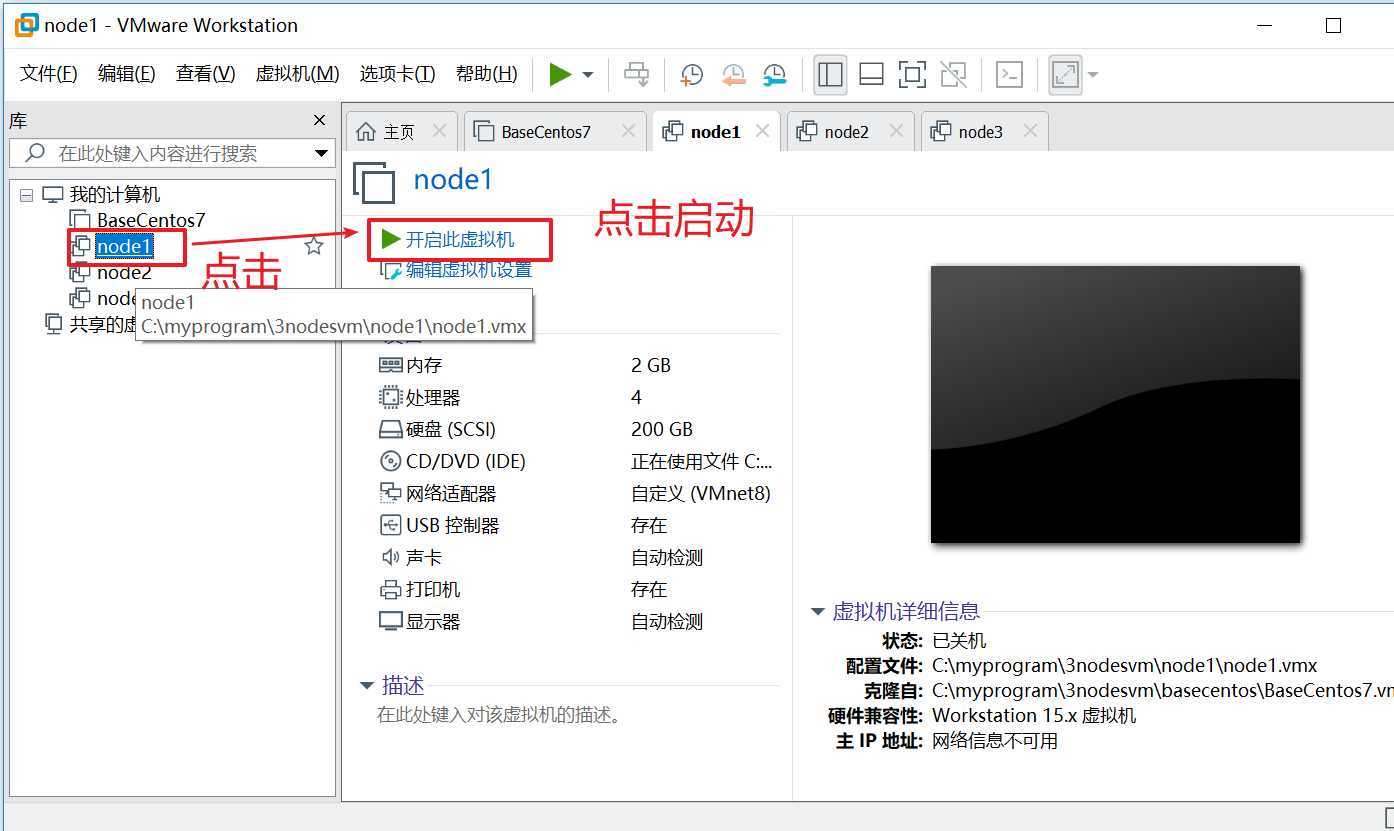This screenshot has width=1394, height=831.
Task: Click the 已关机 status text
Action: tap(959, 640)
